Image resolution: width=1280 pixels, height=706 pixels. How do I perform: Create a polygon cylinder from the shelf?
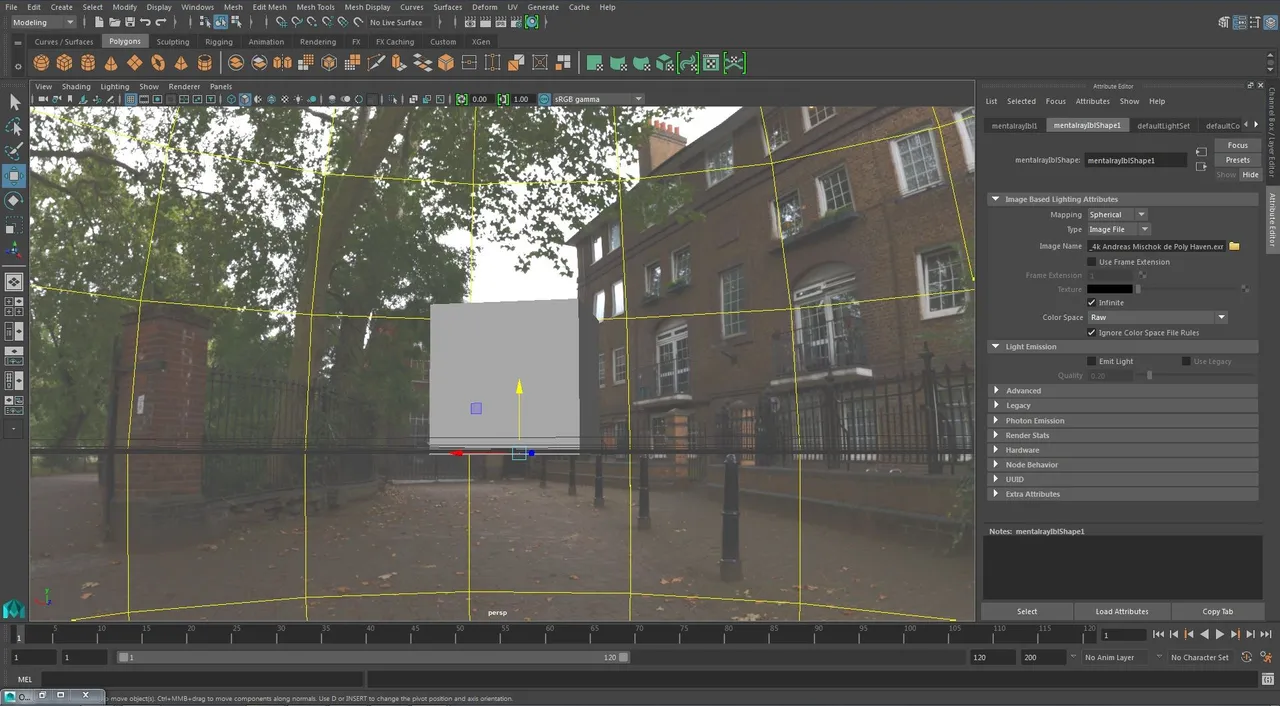pos(88,63)
